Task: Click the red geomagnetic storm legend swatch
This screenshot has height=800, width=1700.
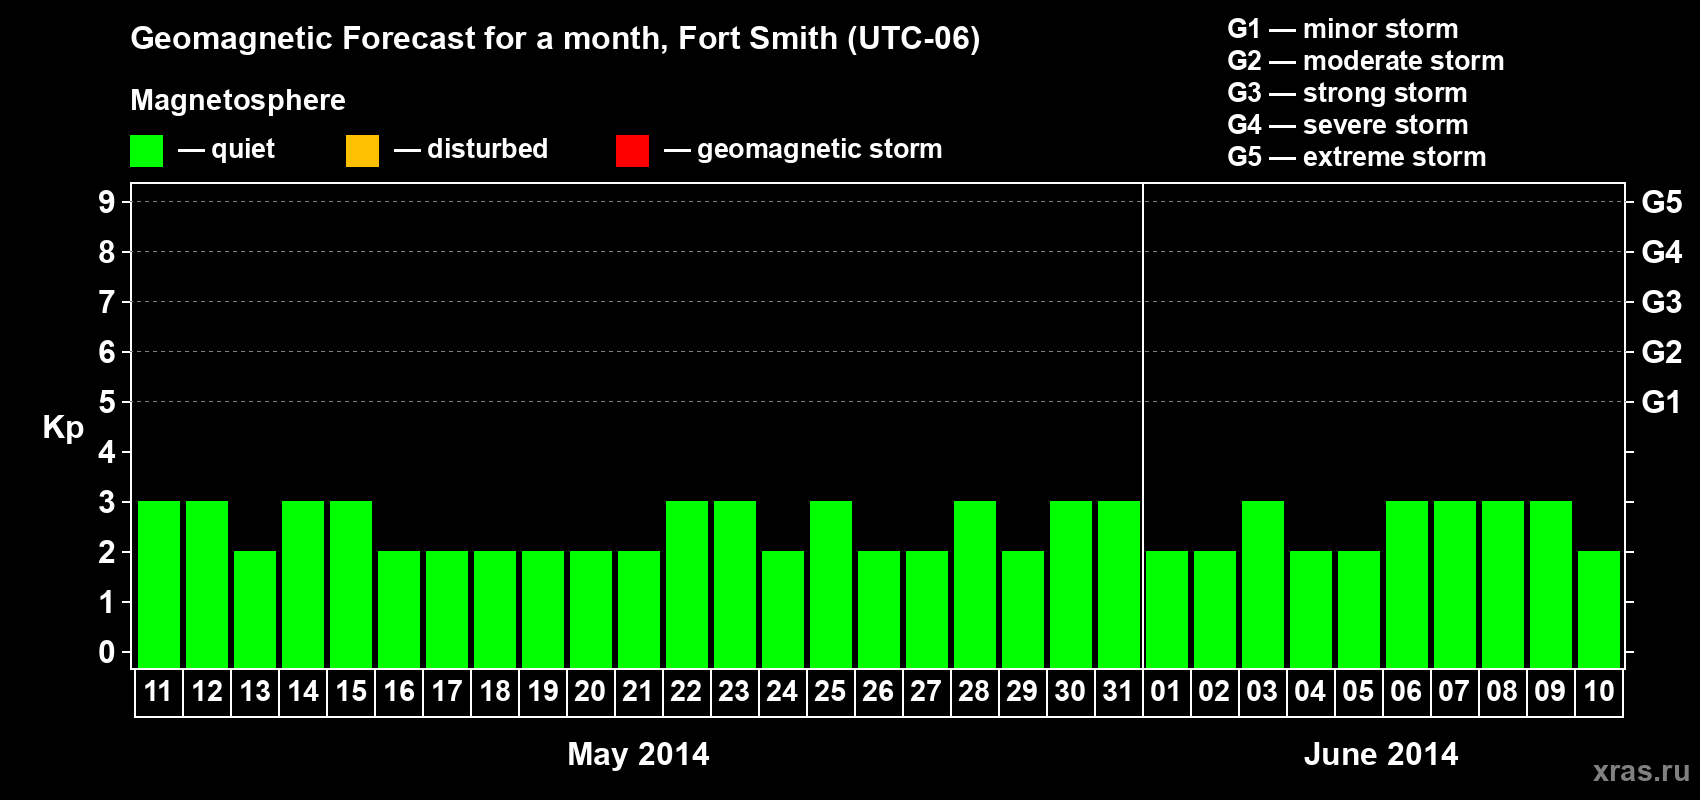Action: 632,151
